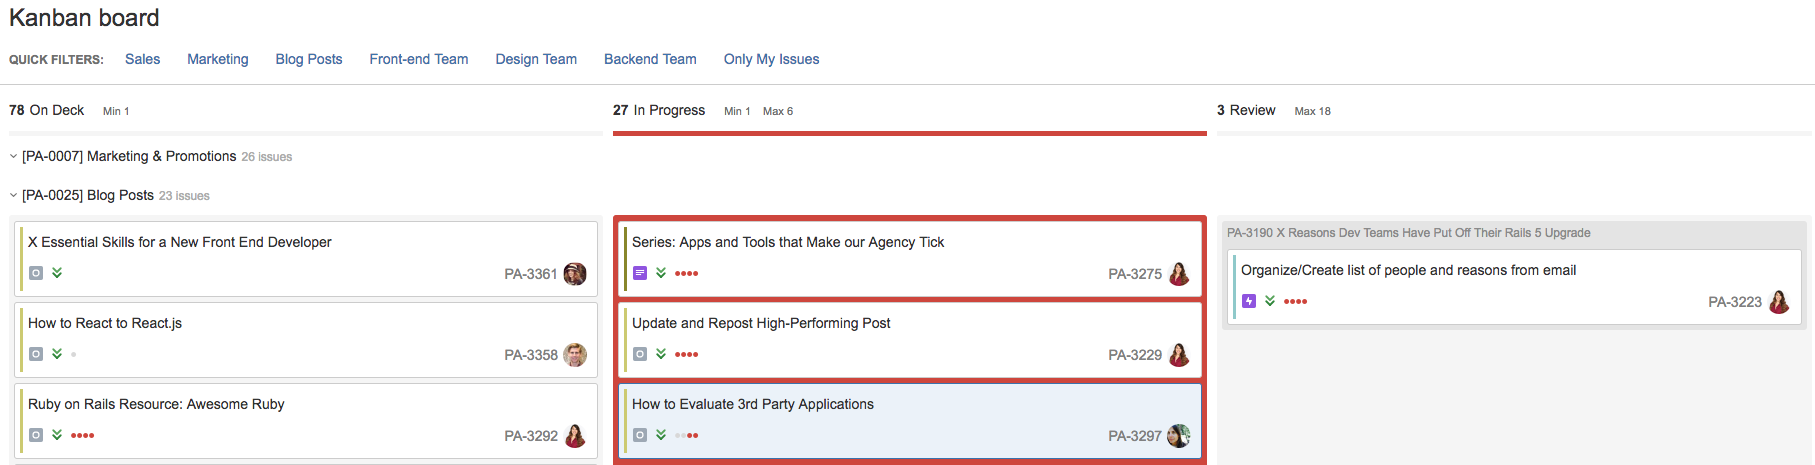This screenshot has width=1815, height=465.
Task: Click assignee avatar on PA-3361
Action: (575, 274)
